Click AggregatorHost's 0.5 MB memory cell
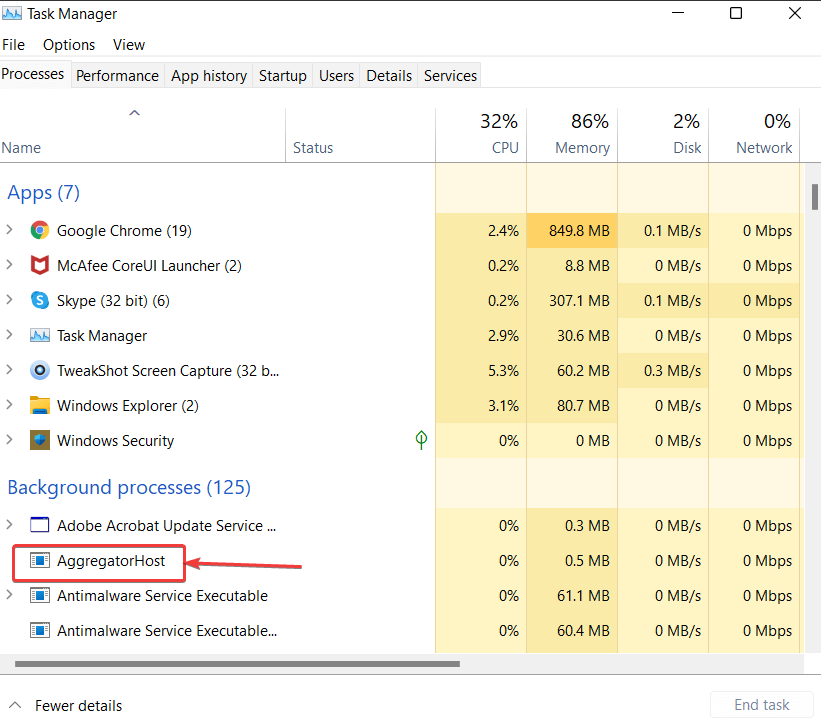 point(572,561)
